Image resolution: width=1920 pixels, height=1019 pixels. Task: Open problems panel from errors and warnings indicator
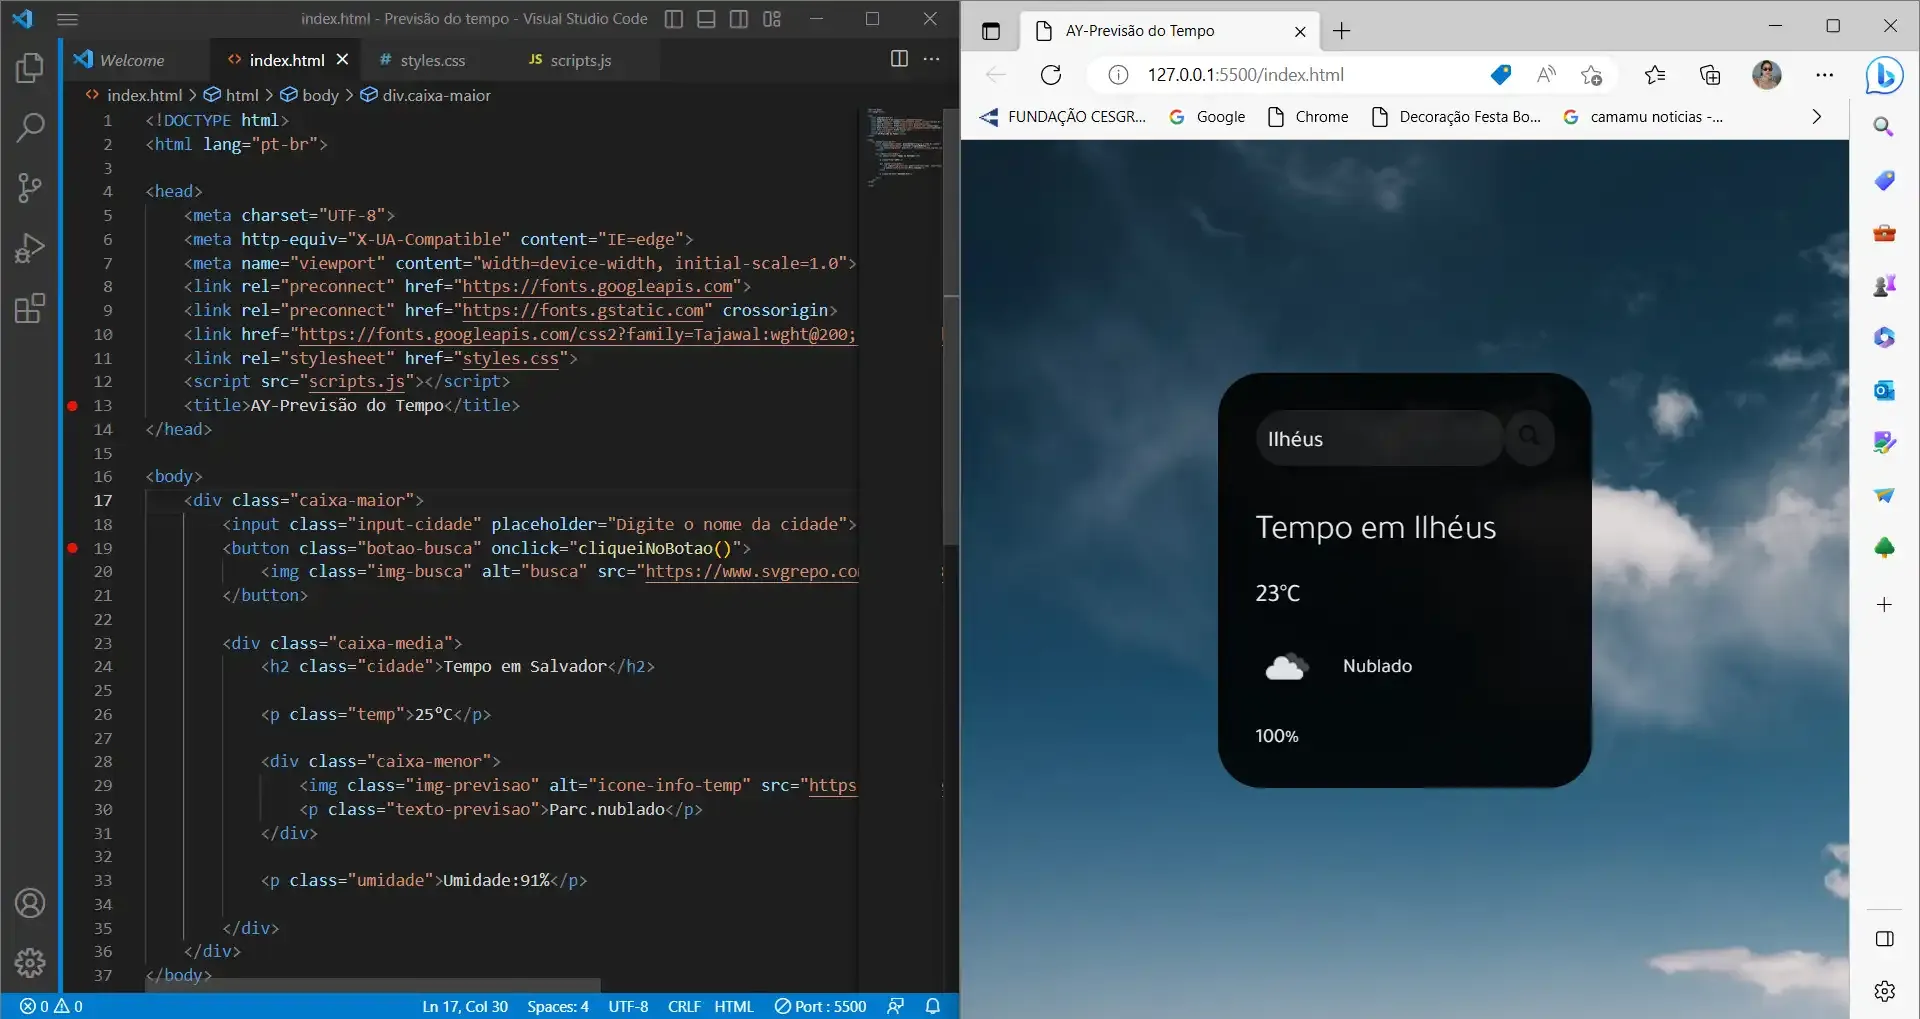click(52, 1006)
